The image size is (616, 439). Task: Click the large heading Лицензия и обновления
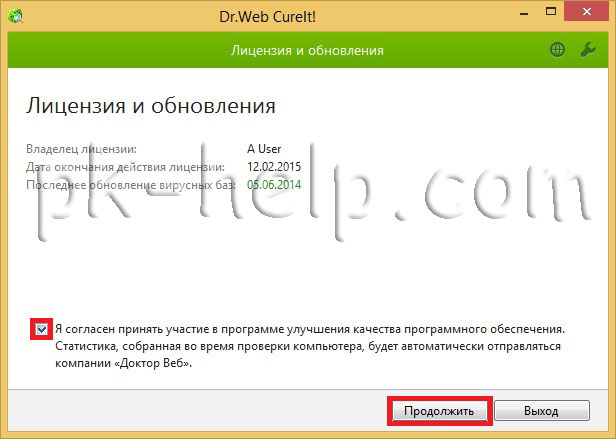click(151, 106)
